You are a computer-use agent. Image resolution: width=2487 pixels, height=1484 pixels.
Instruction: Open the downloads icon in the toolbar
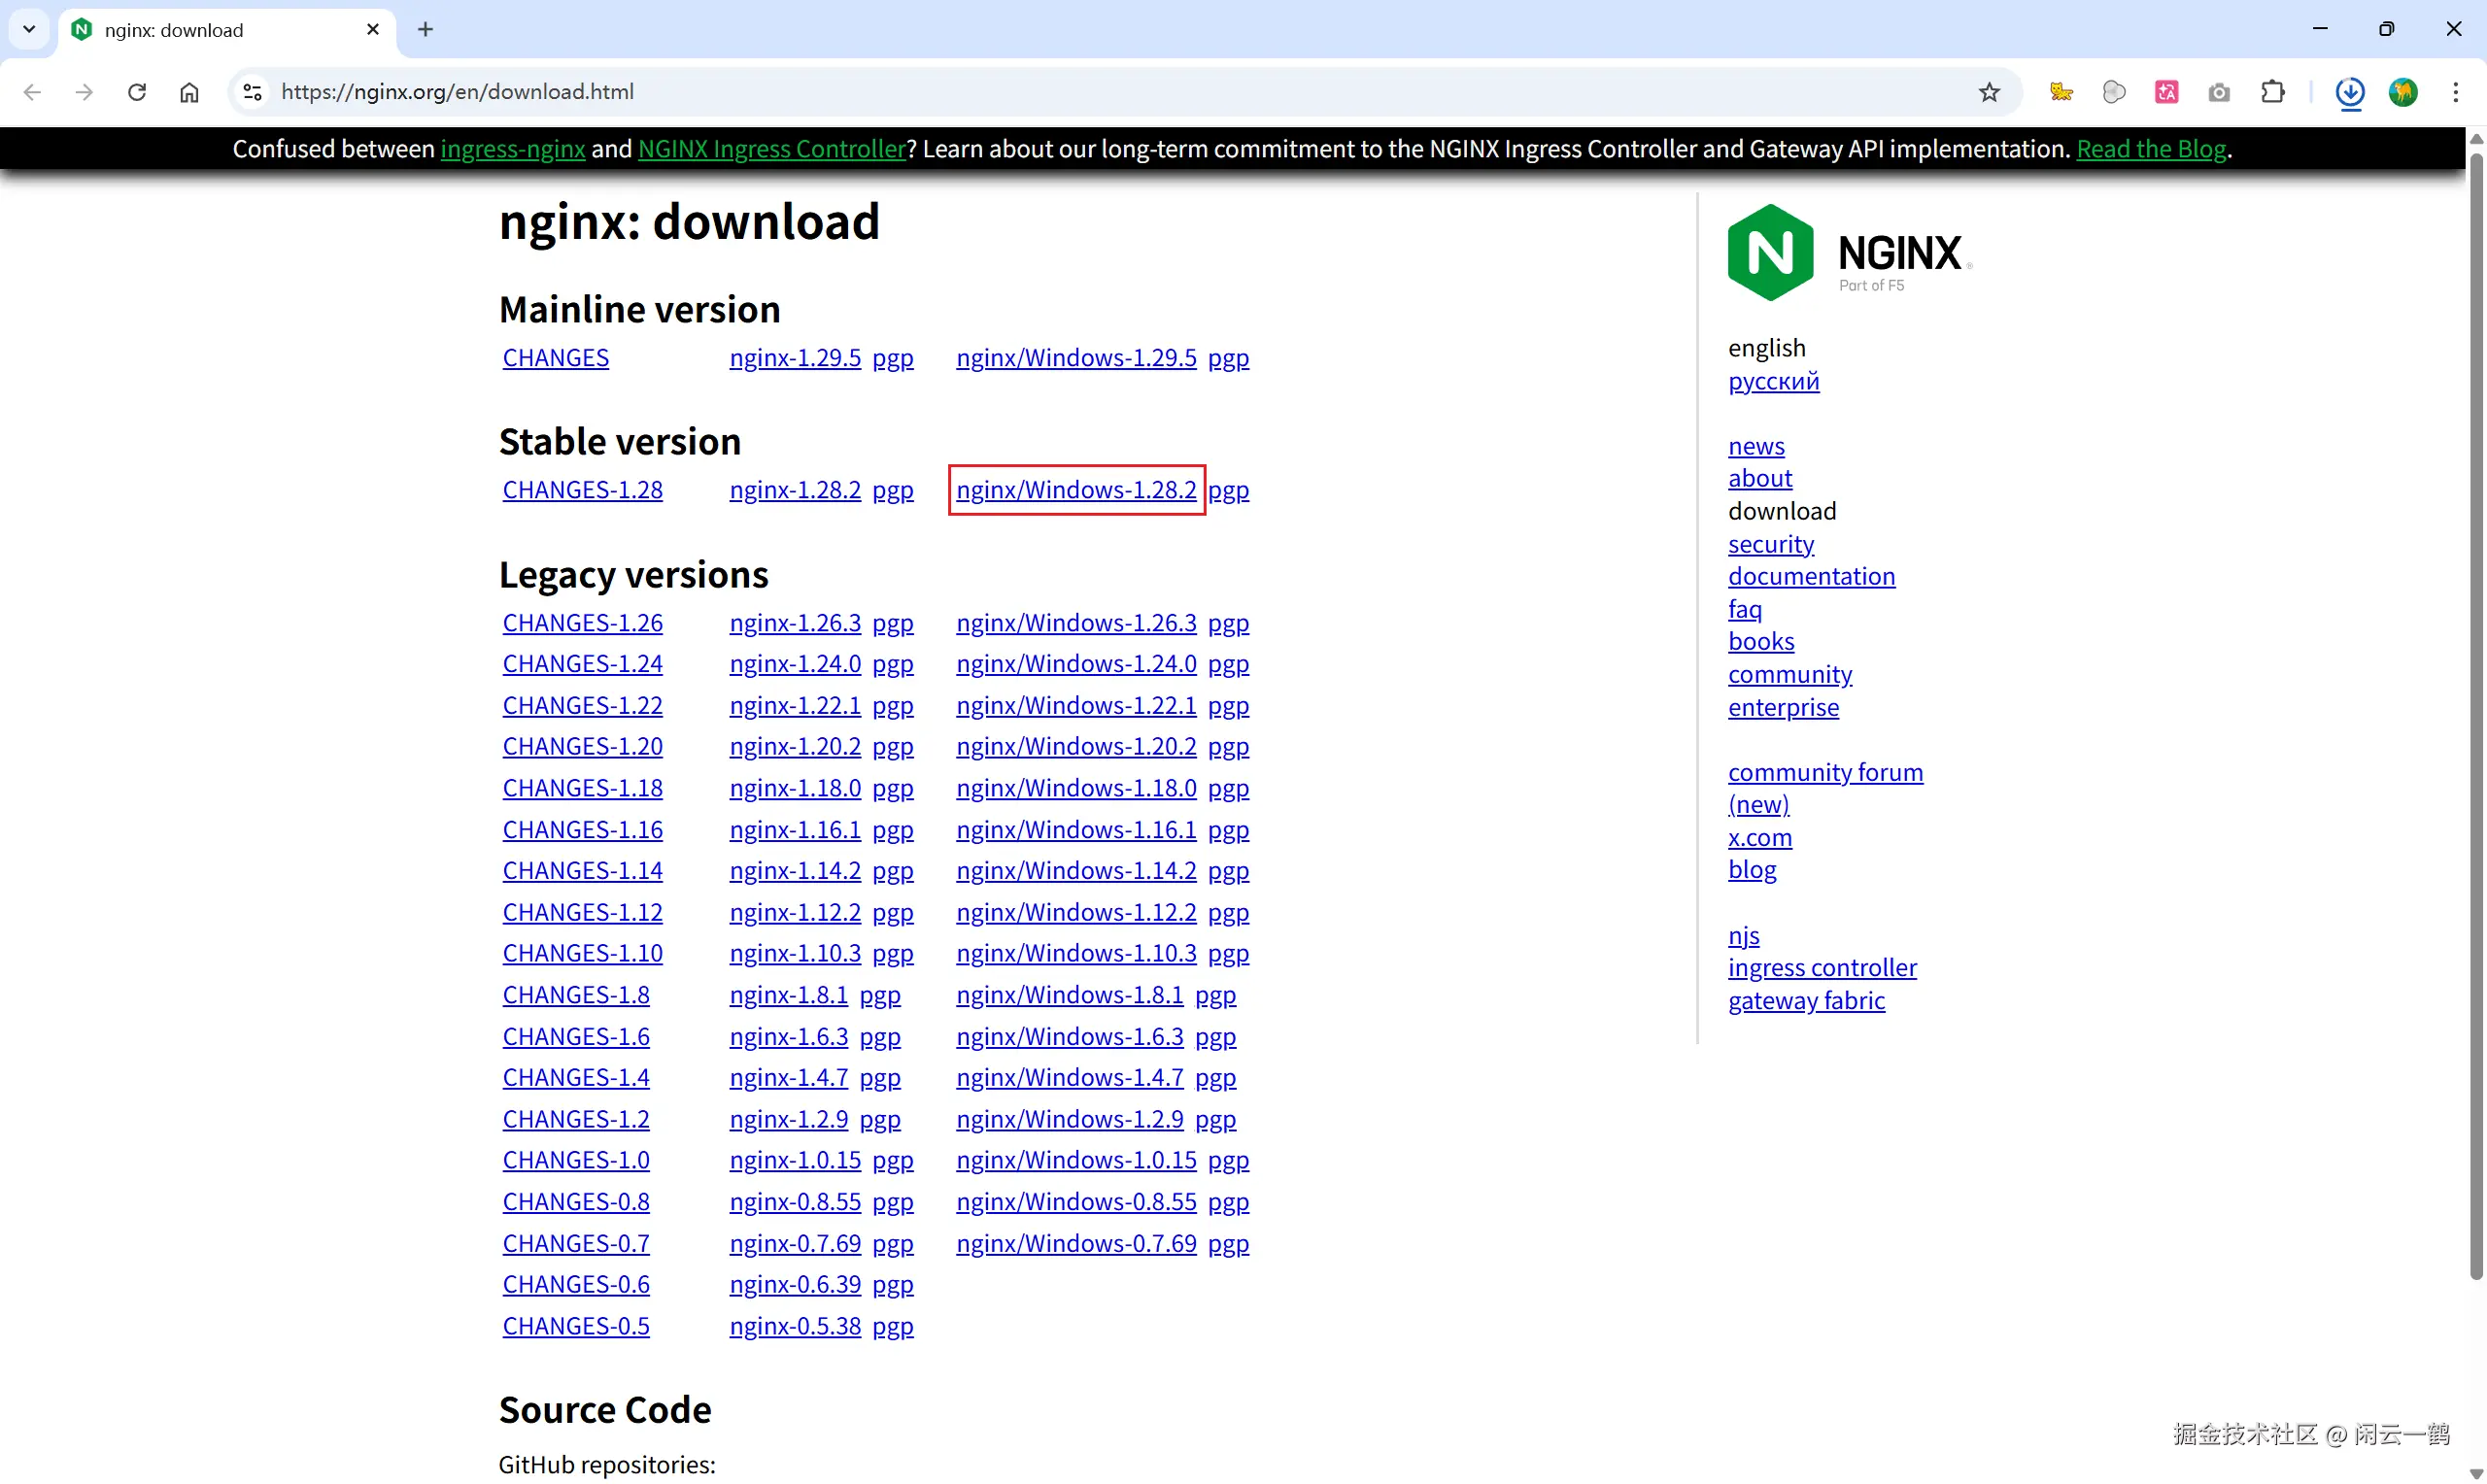2349,92
